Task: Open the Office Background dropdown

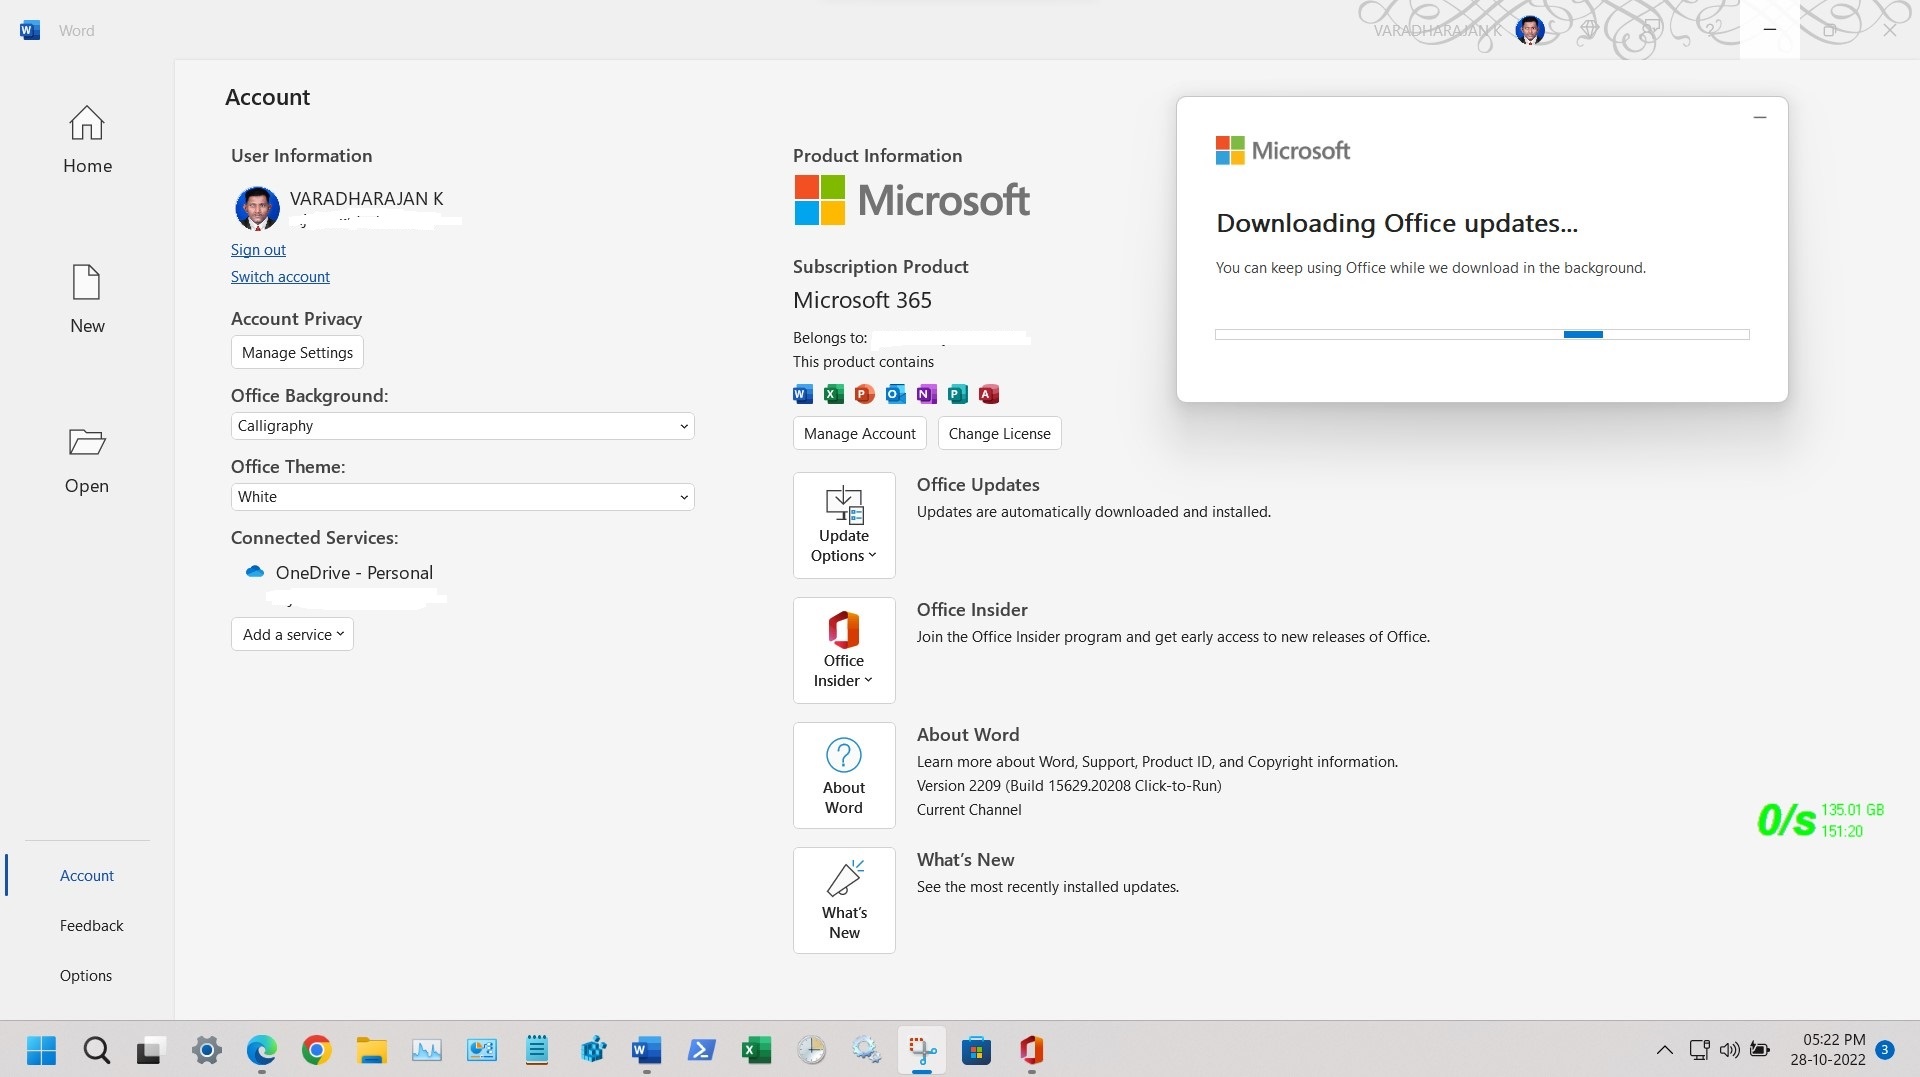Action: [x=462, y=426]
